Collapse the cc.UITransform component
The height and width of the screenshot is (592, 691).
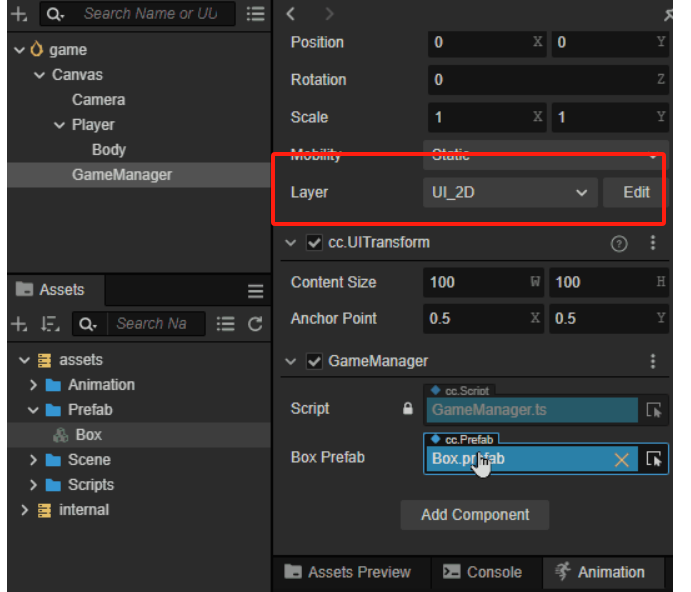click(x=290, y=243)
